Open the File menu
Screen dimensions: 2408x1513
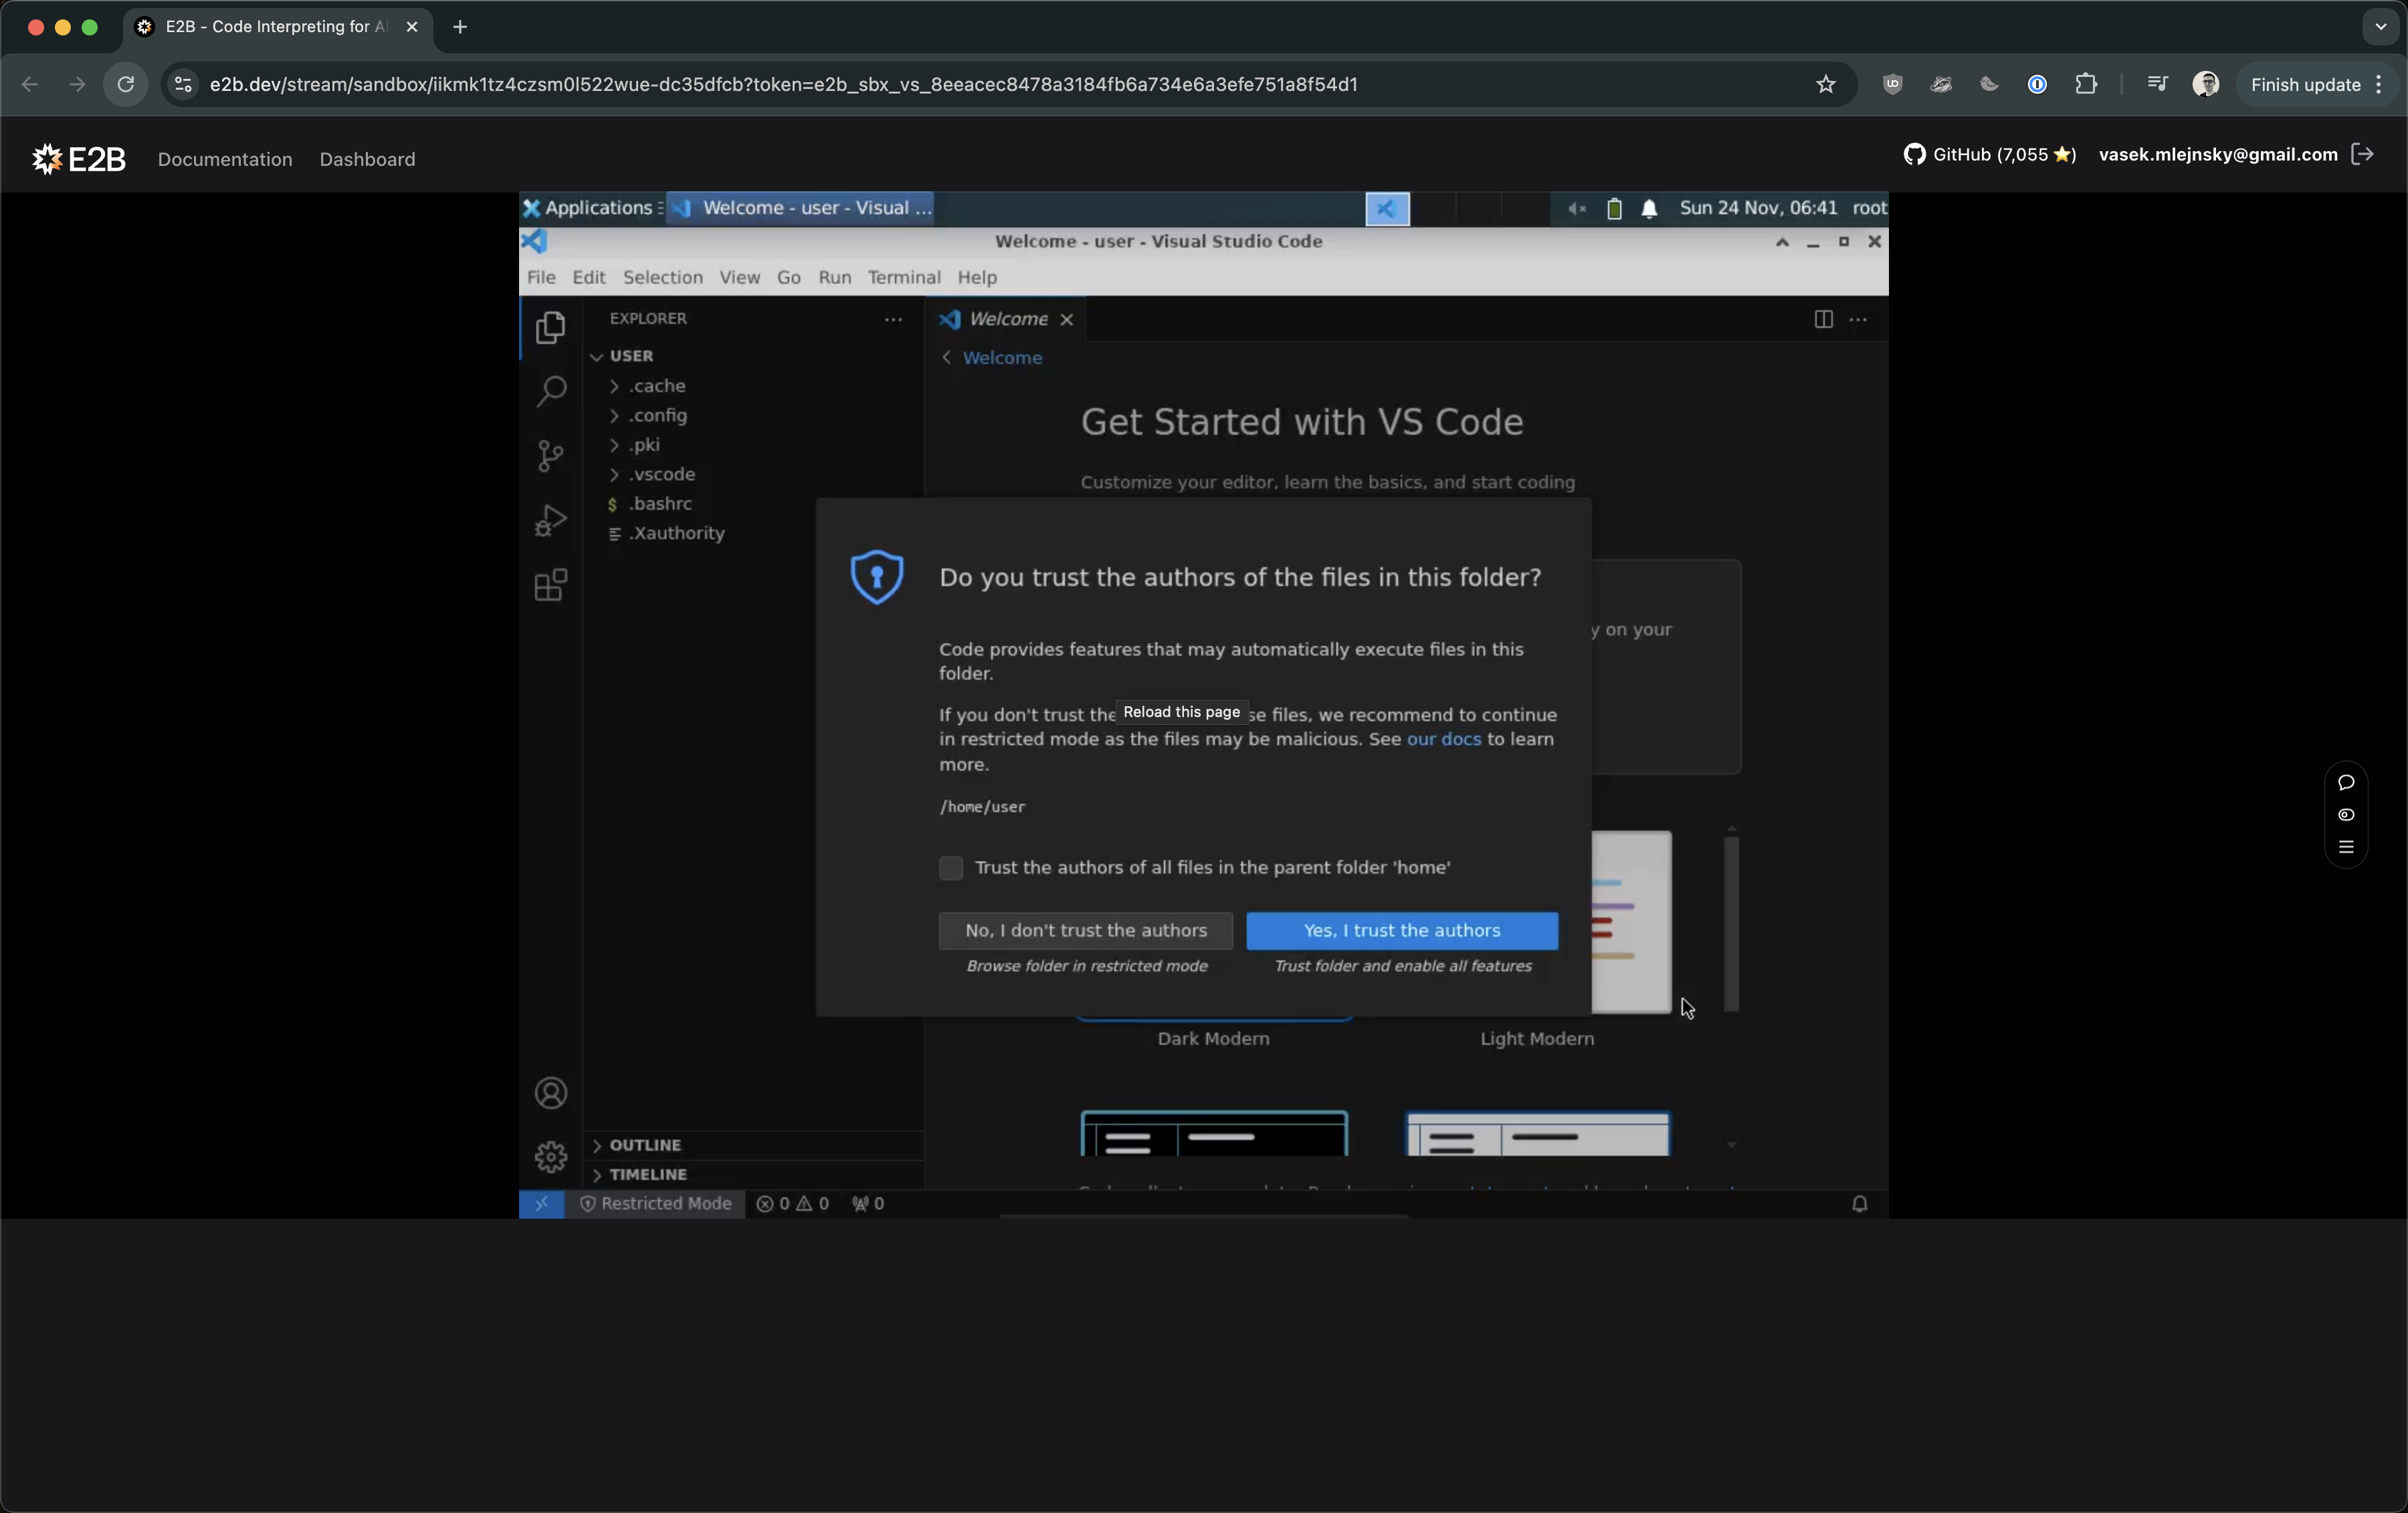coord(541,277)
